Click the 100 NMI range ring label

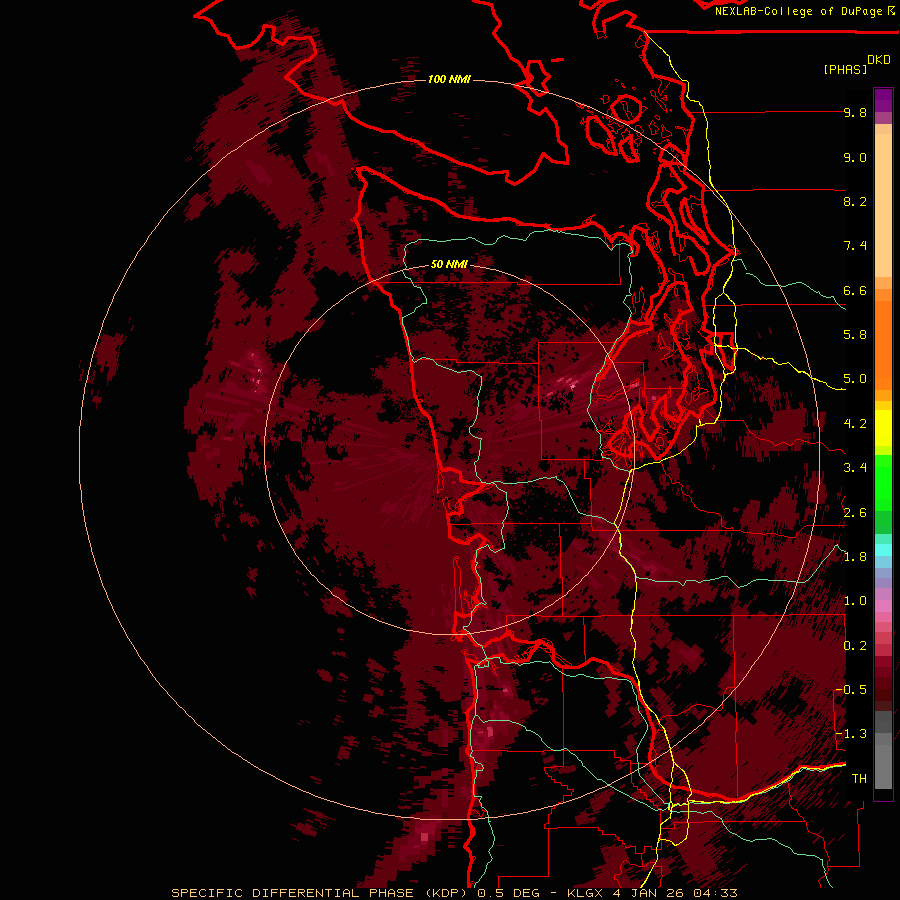(449, 79)
